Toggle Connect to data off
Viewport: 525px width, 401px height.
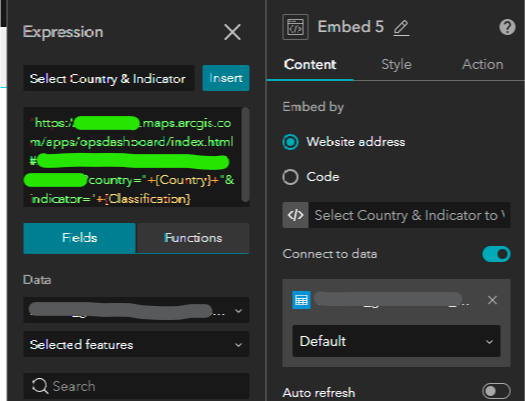(496, 254)
